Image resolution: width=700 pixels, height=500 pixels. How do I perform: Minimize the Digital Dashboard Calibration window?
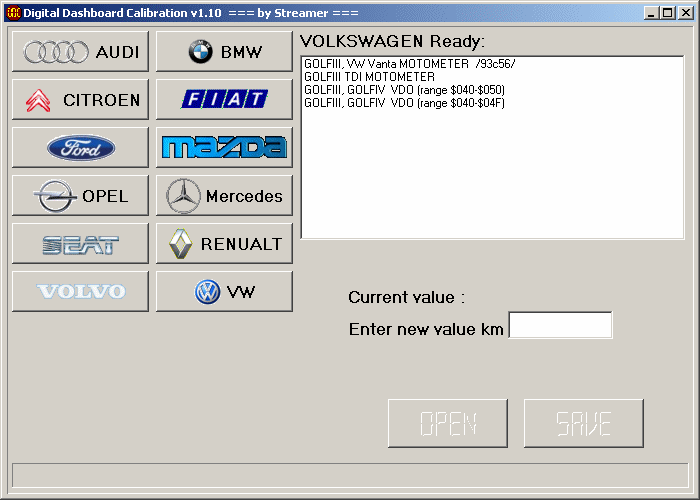651,13
